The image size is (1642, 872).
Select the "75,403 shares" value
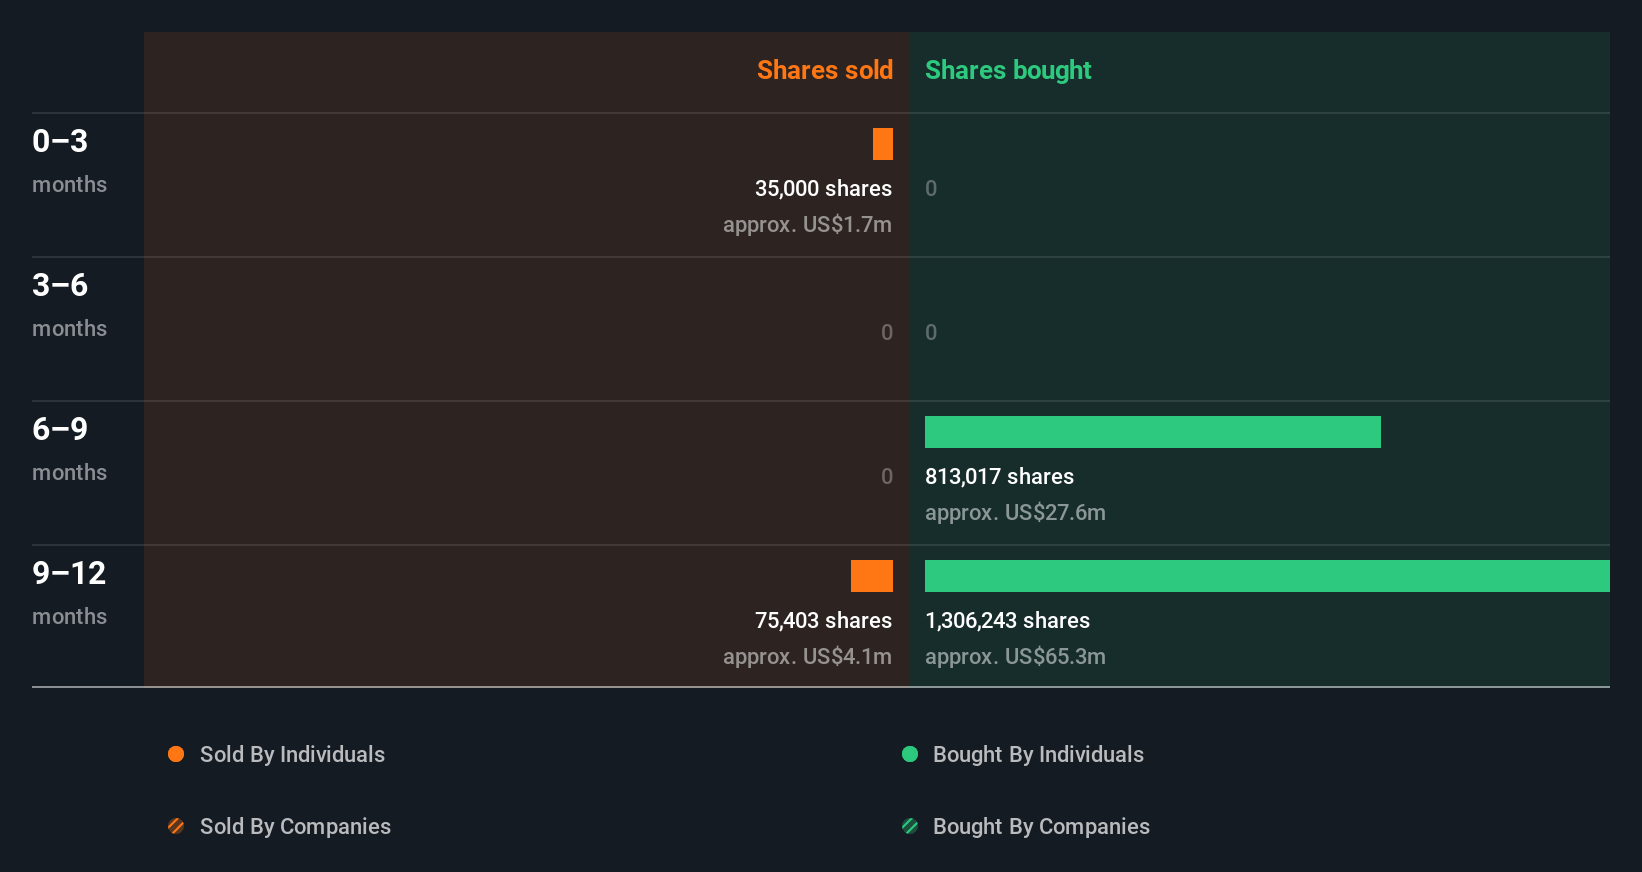(x=823, y=620)
